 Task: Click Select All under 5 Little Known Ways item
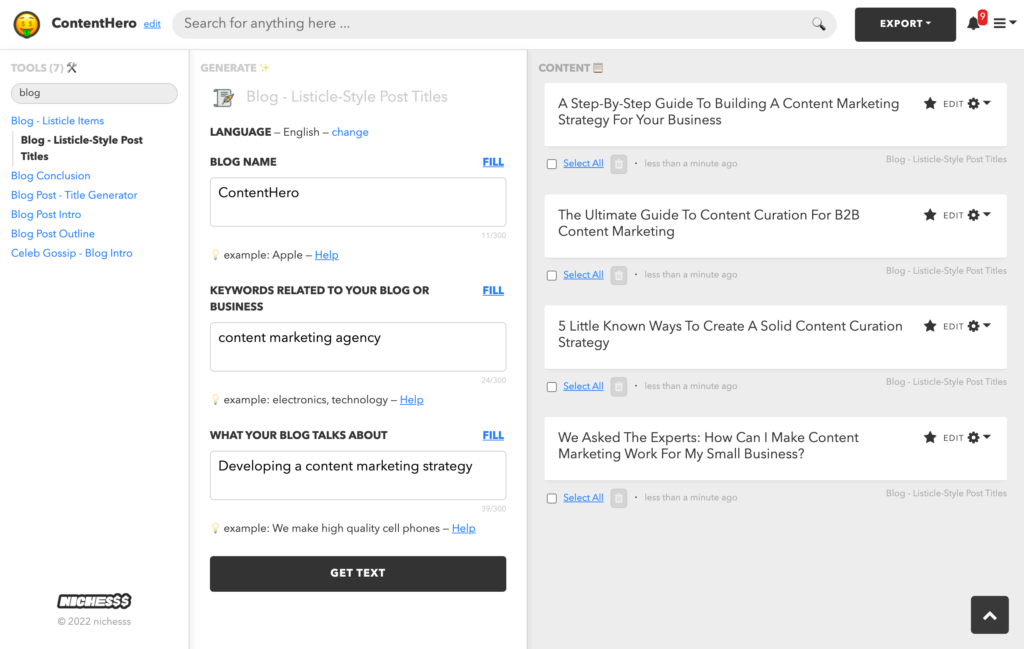583,386
